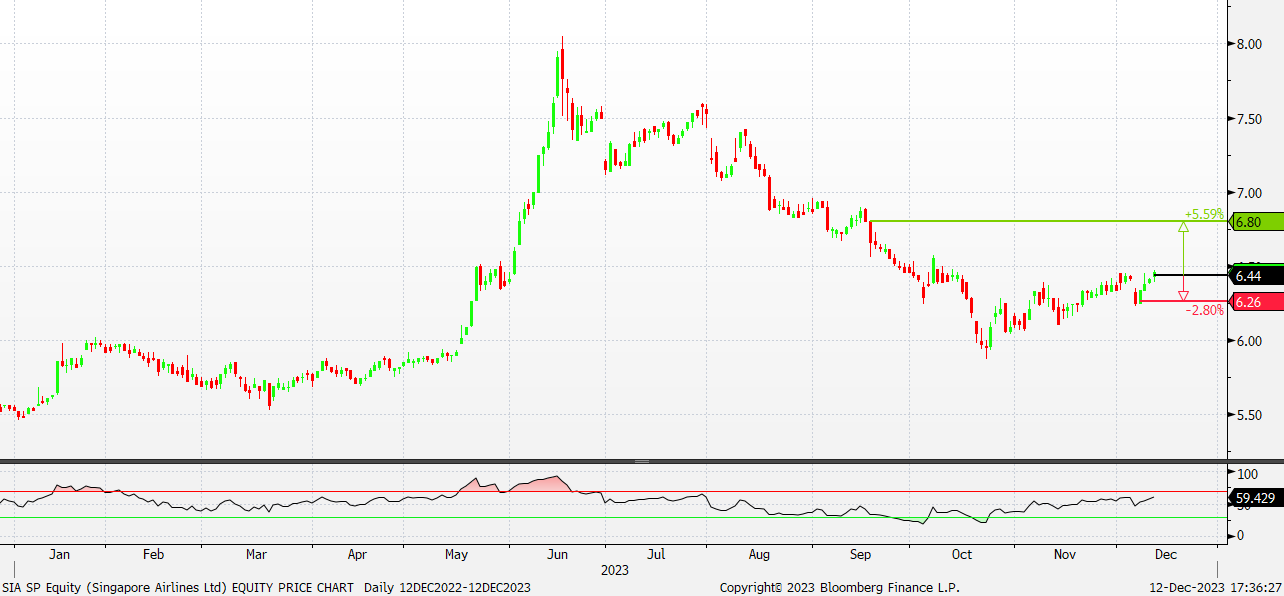Click the 2023 year label below the axis
This screenshot has width=1284, height=596.
coord(614,569)
